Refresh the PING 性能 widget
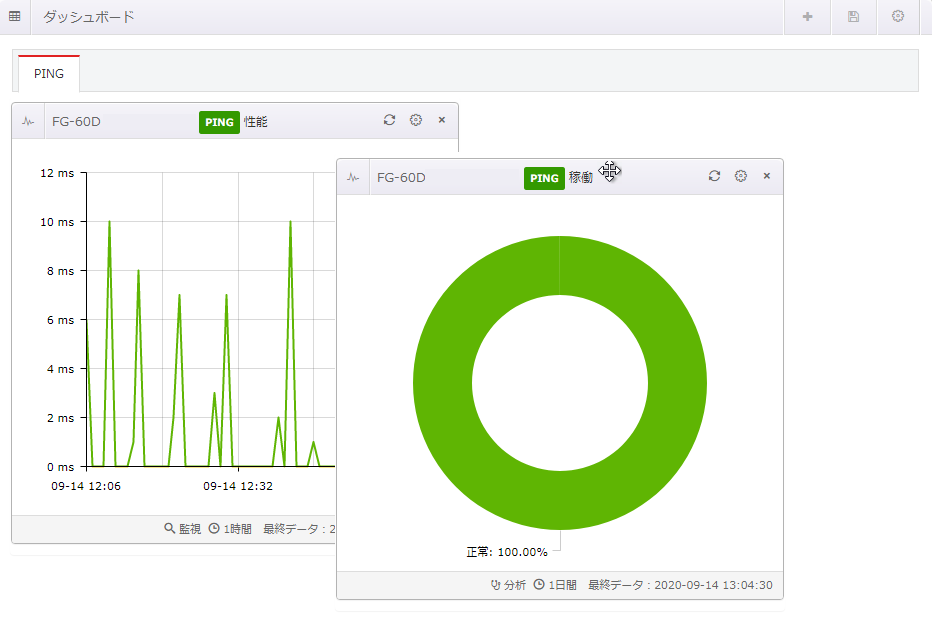Screen dimensions: 932x620 coord(389,120)
